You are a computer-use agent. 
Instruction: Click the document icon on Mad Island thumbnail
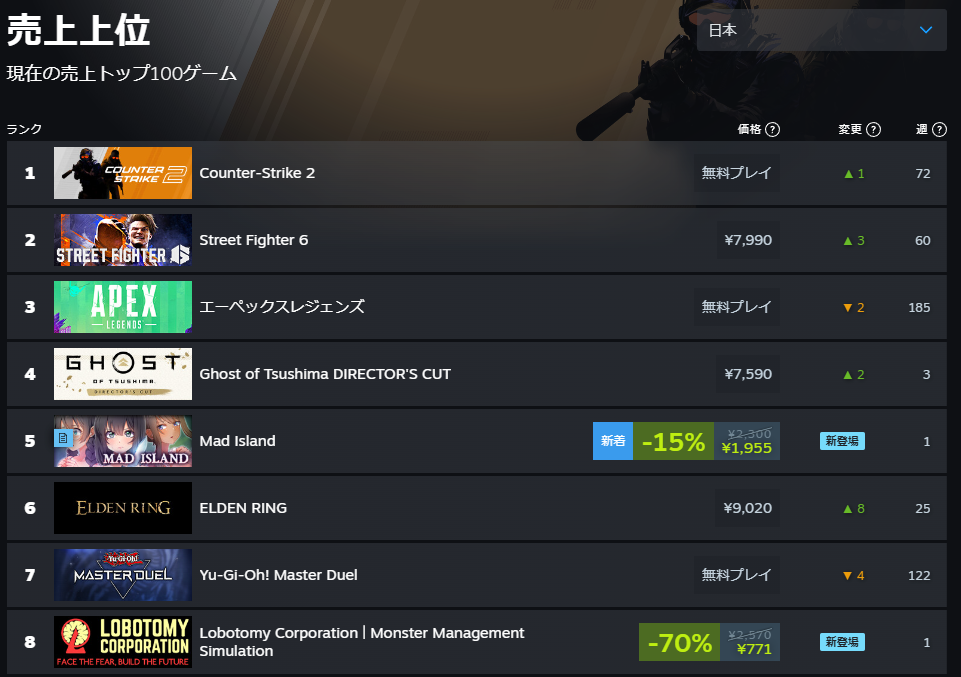coord(63,438)
